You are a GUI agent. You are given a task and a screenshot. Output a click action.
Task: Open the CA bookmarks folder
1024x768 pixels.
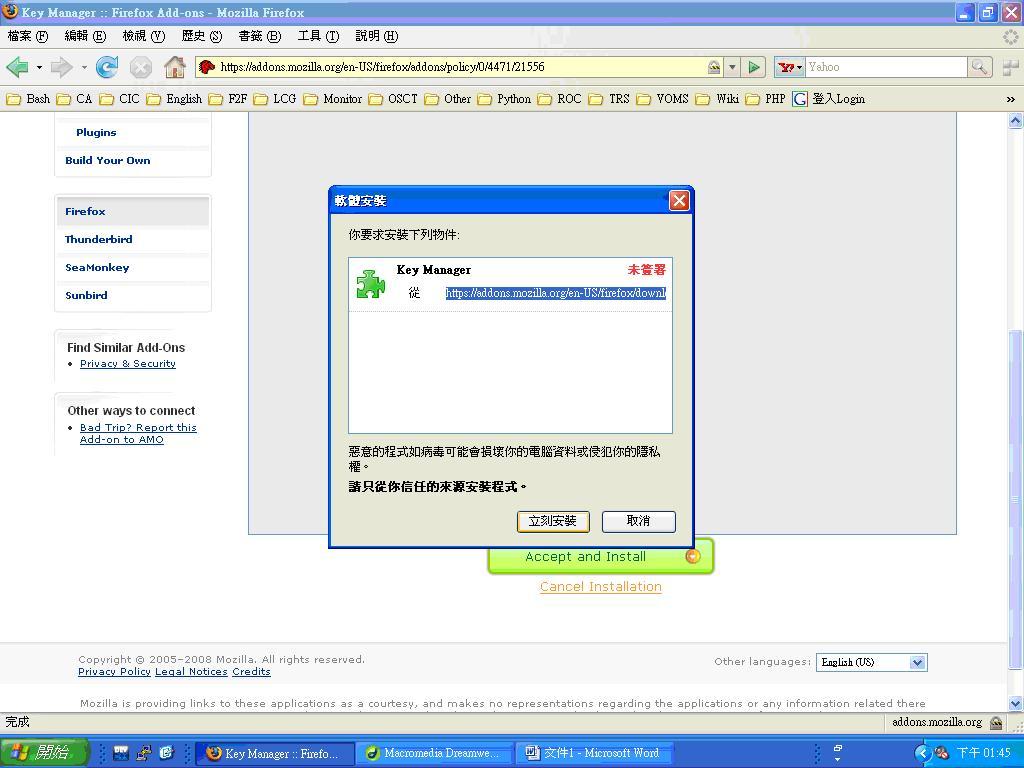[x=74, y=99]
